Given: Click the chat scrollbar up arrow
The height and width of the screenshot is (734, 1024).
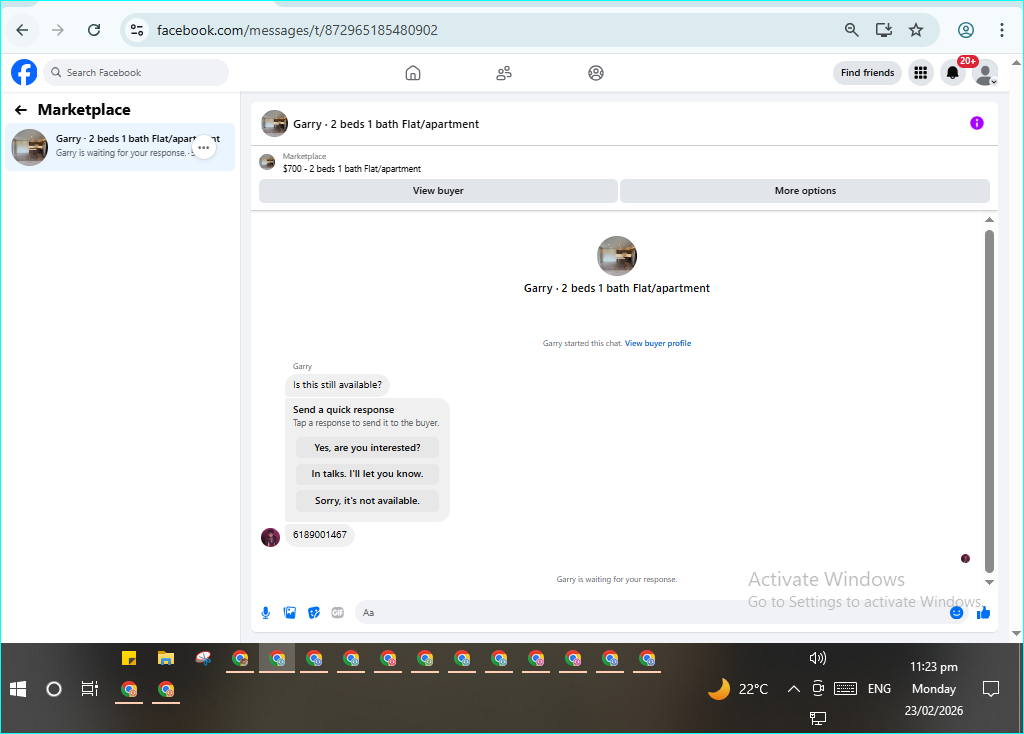Looking at the screenshot, I should pos(989,220).
